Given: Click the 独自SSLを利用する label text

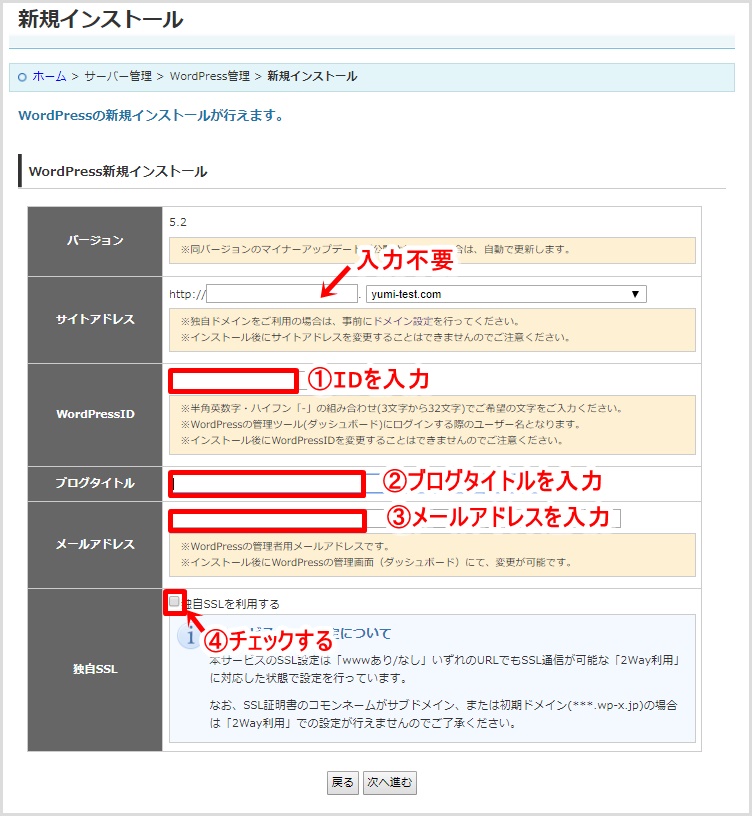Looking at the screenshot, I should pyautogui.click(x=232, y=604).
